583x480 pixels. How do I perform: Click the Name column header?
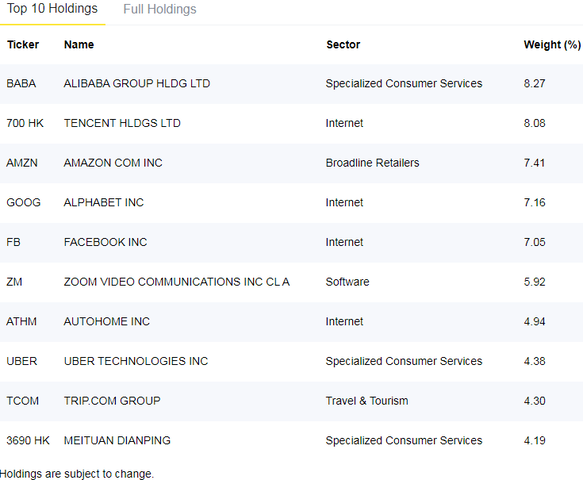pos(79,45)
